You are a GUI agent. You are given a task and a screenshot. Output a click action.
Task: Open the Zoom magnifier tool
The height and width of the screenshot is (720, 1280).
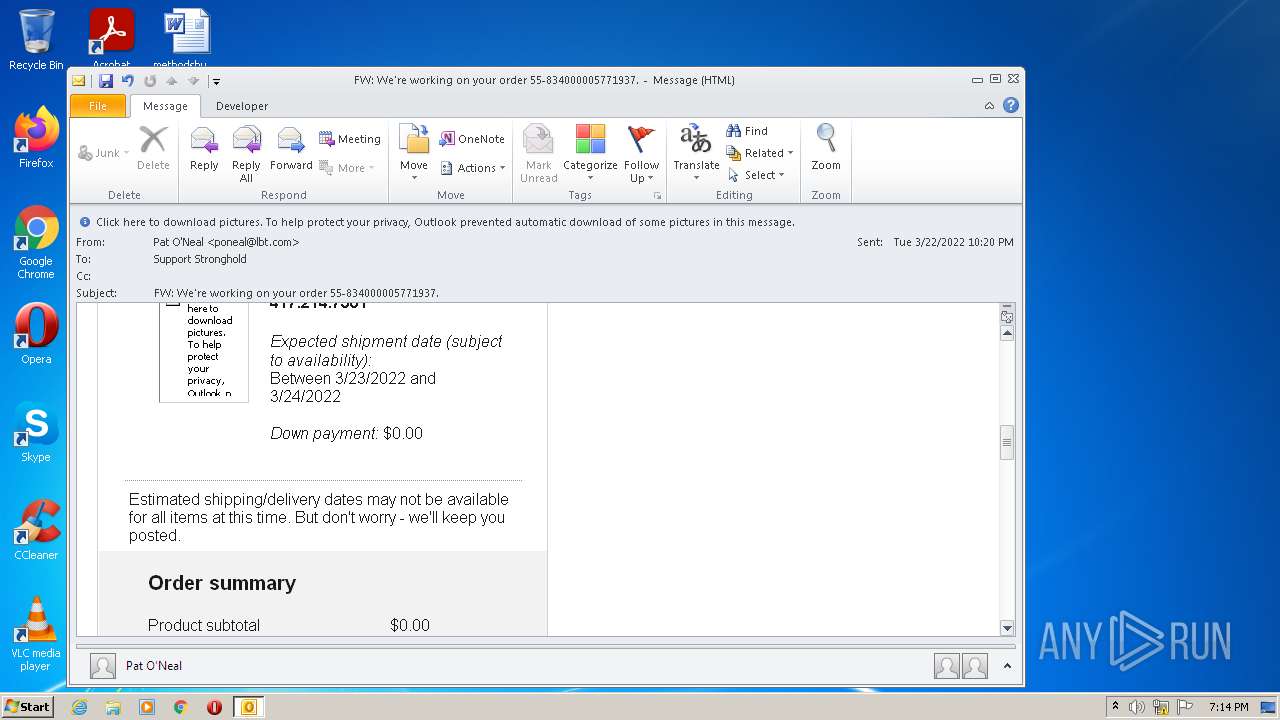coord(826,150)
